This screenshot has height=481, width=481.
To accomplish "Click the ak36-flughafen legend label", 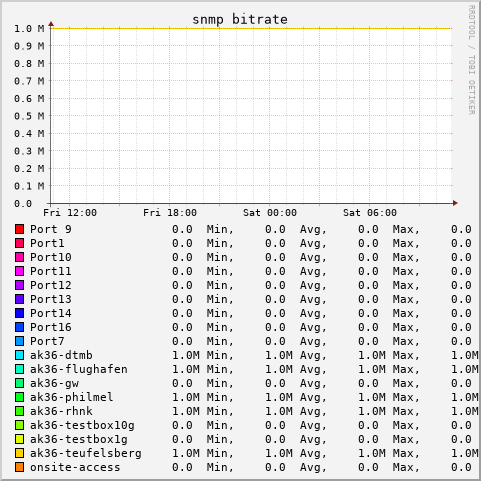I will click(79, 369).
